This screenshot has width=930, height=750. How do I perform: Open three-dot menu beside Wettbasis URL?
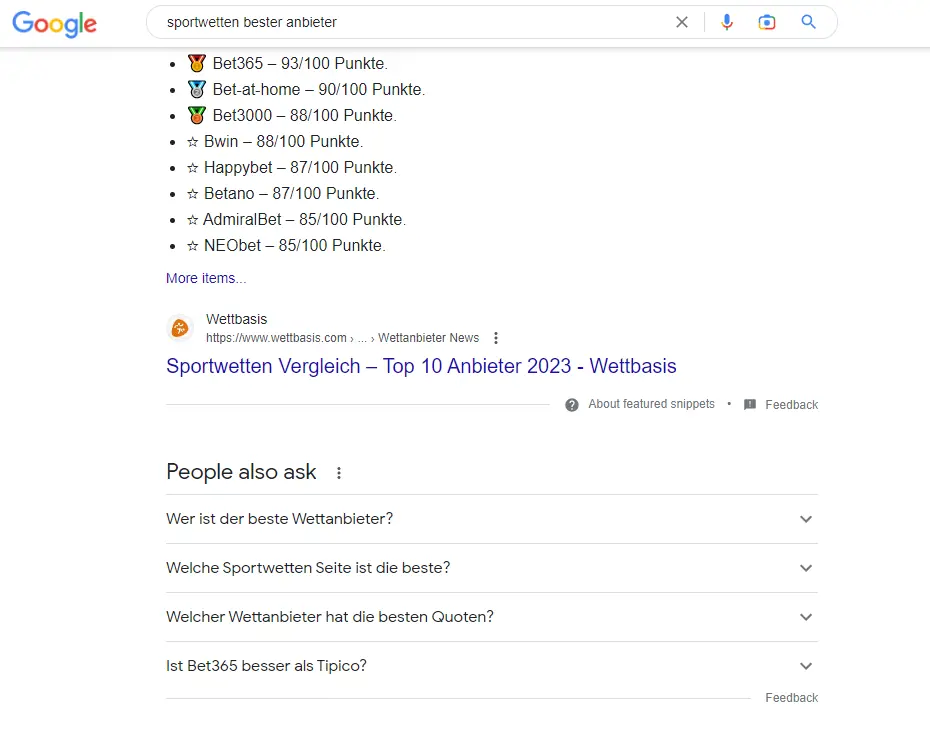496,338
